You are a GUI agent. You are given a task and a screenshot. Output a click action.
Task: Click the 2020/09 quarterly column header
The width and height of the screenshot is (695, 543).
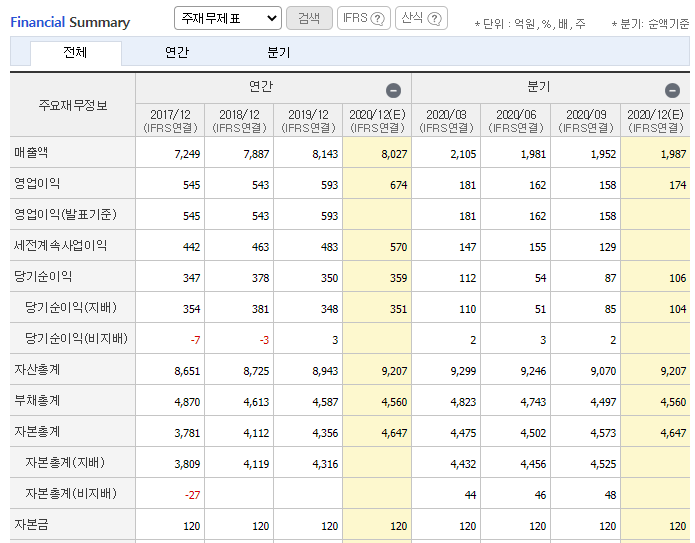coord(586,121)
